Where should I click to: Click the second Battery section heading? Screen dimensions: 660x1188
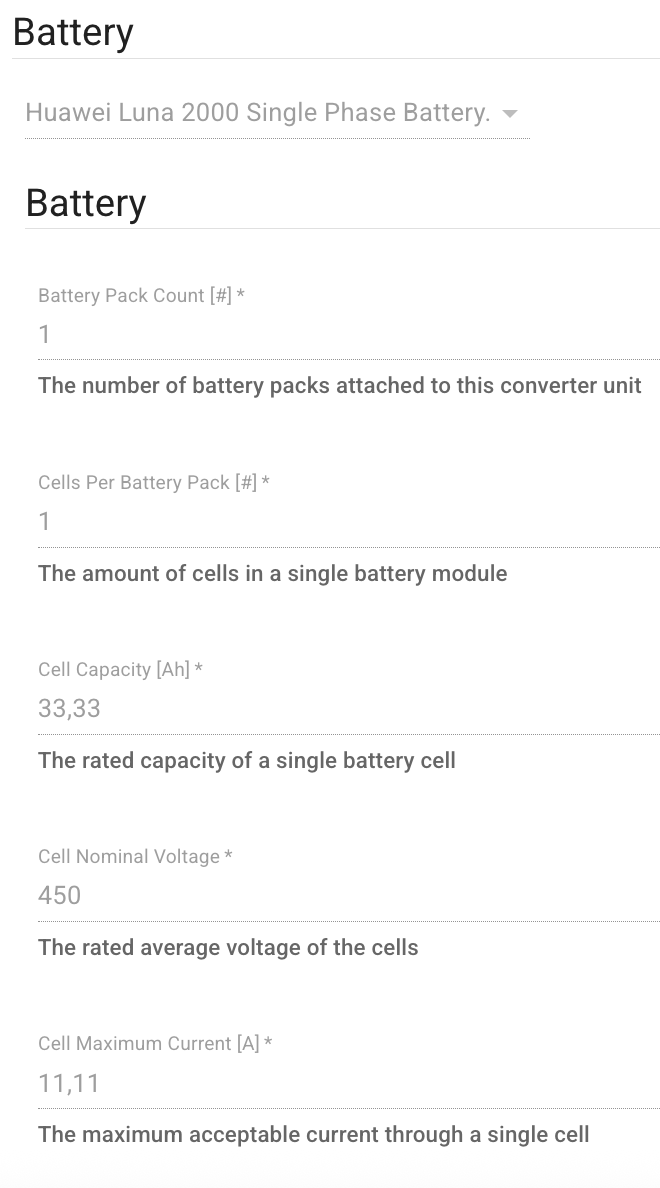(x=86, y=203)
